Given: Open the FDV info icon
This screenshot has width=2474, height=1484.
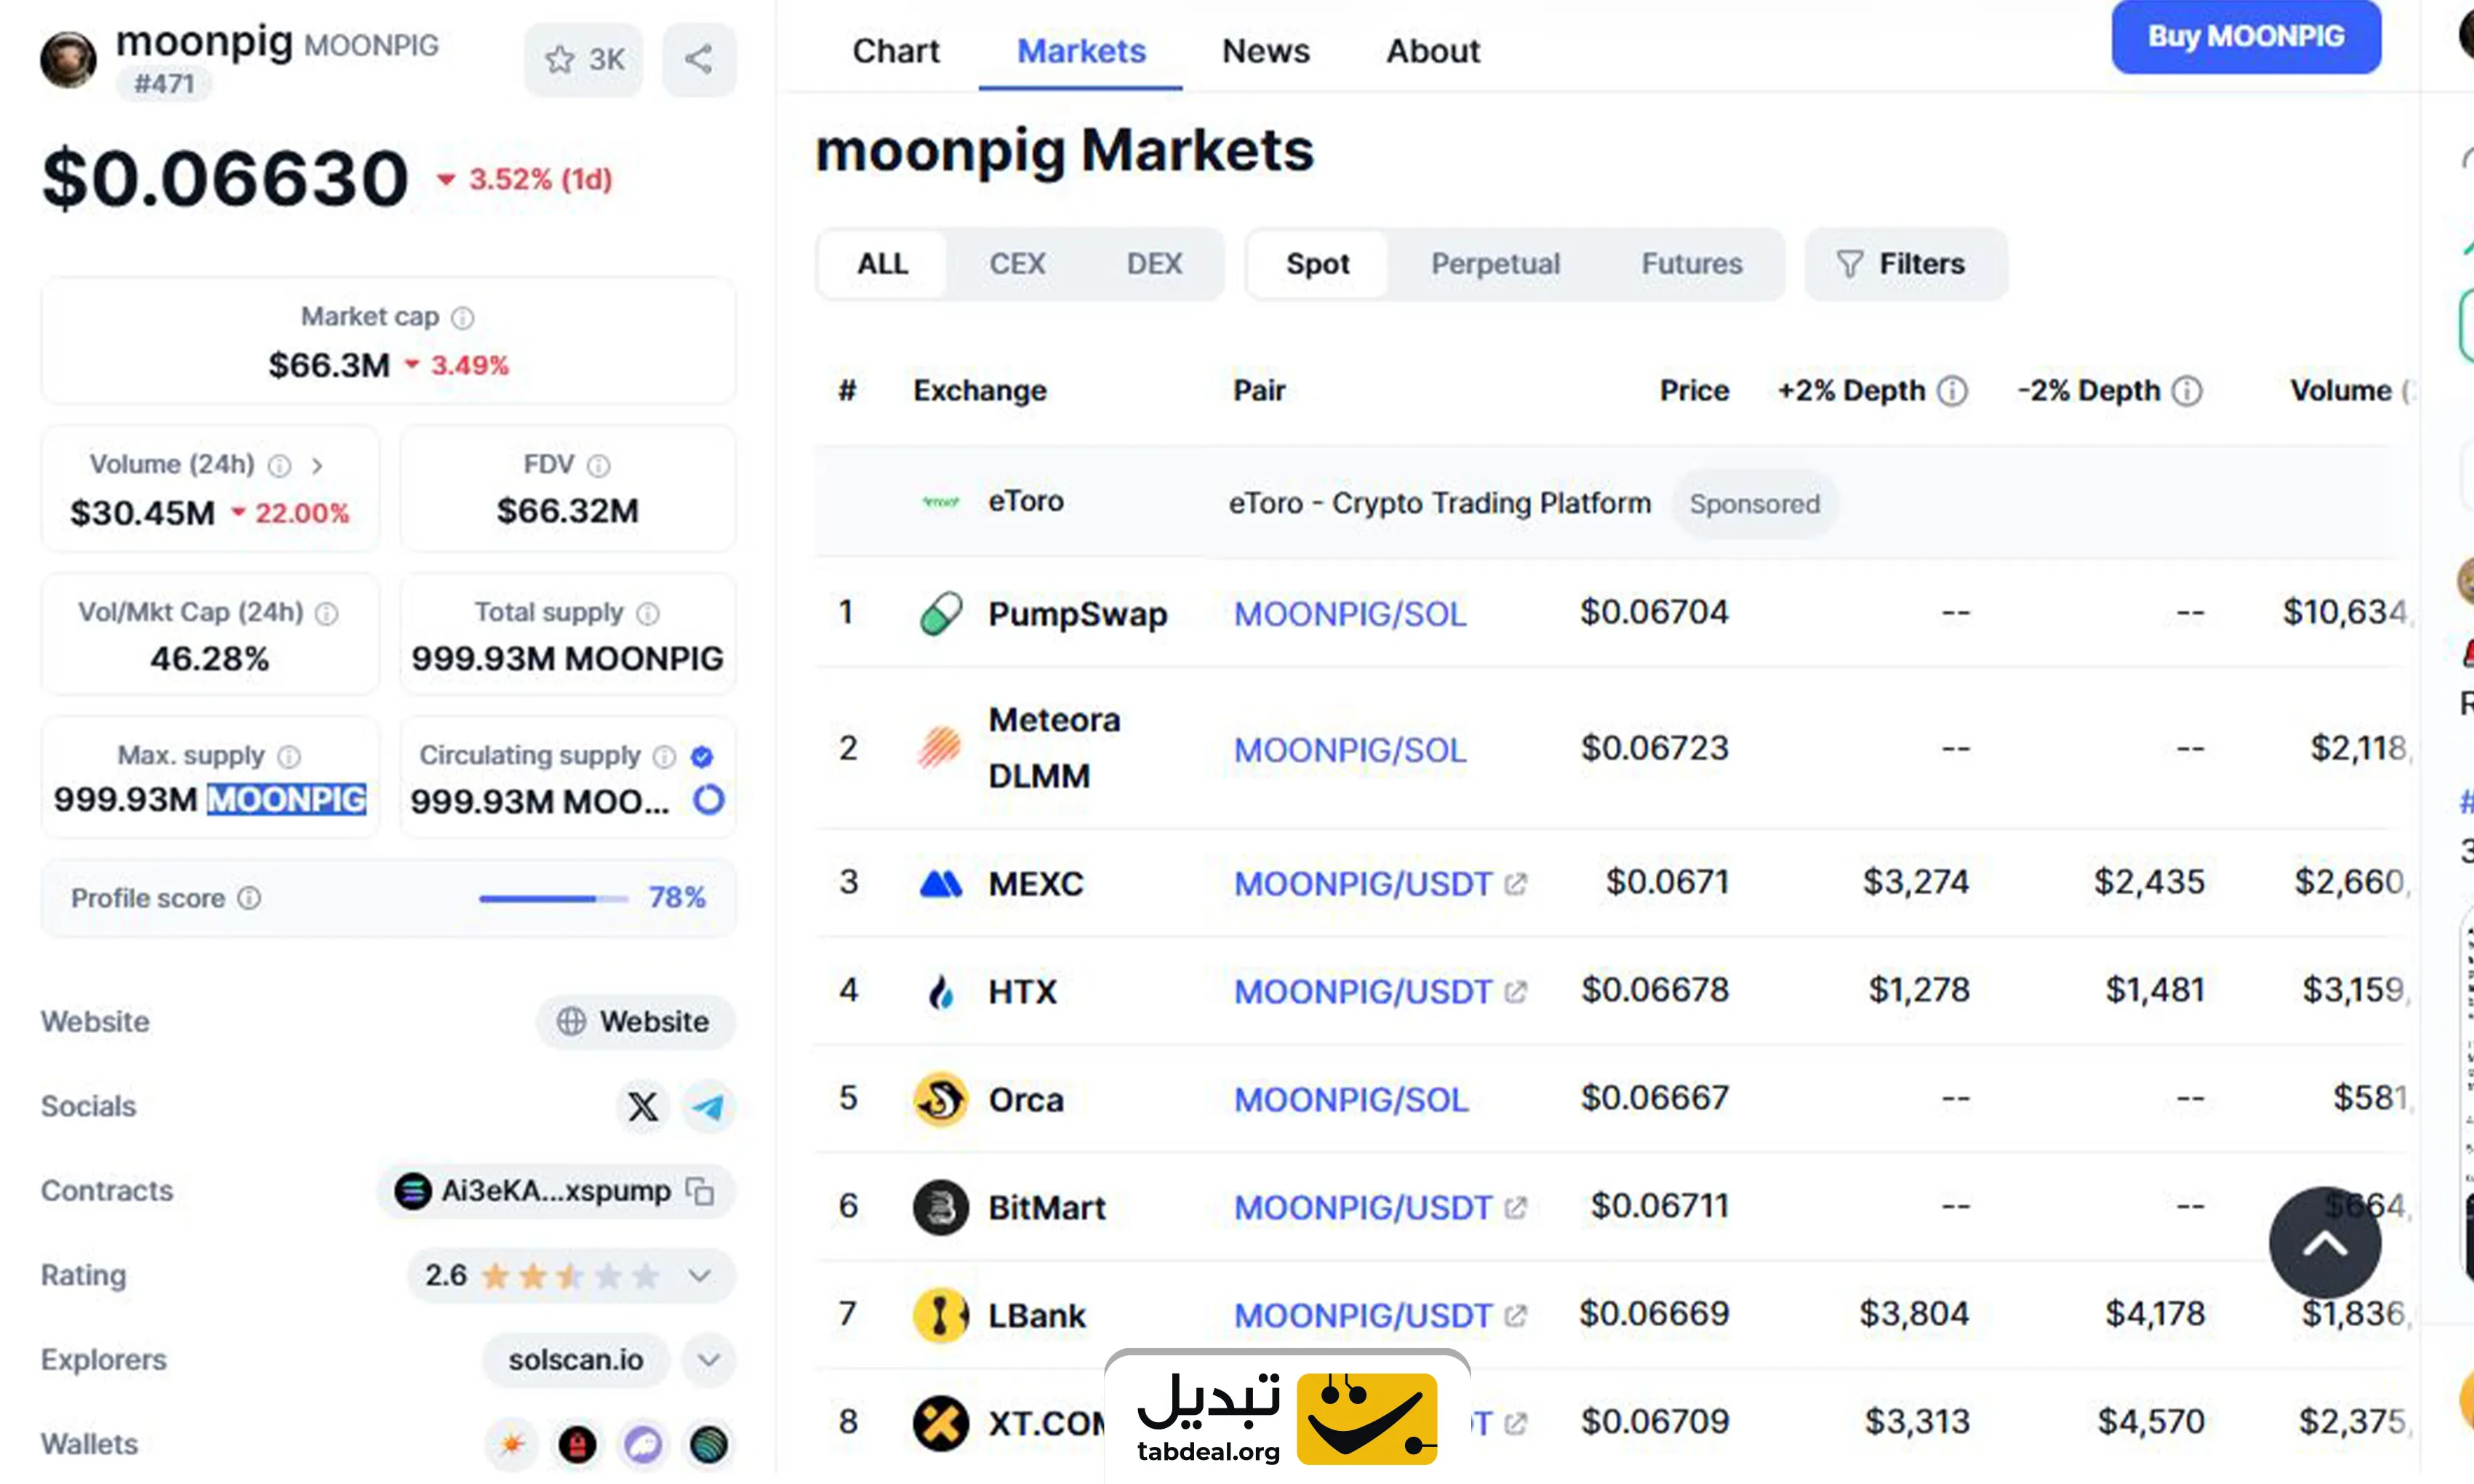Looking at the screenshot, I should click(x=598, y=466).
